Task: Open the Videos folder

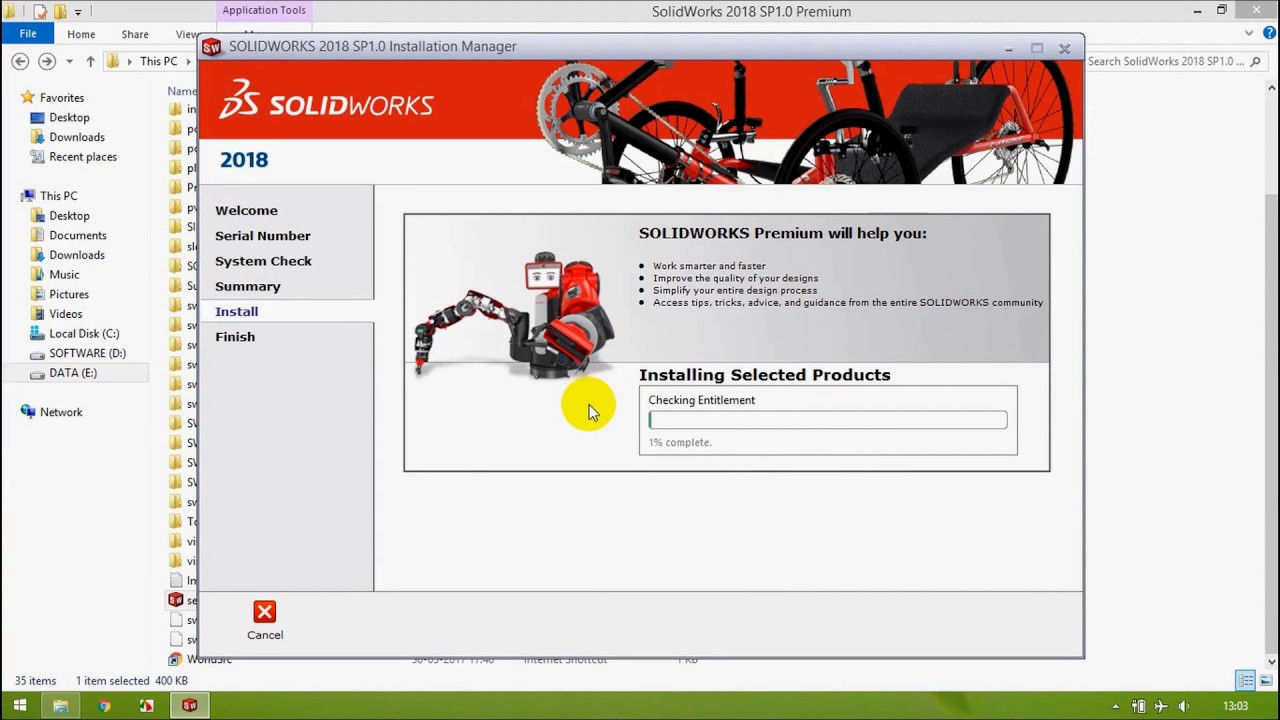Action: coord(66,314)
